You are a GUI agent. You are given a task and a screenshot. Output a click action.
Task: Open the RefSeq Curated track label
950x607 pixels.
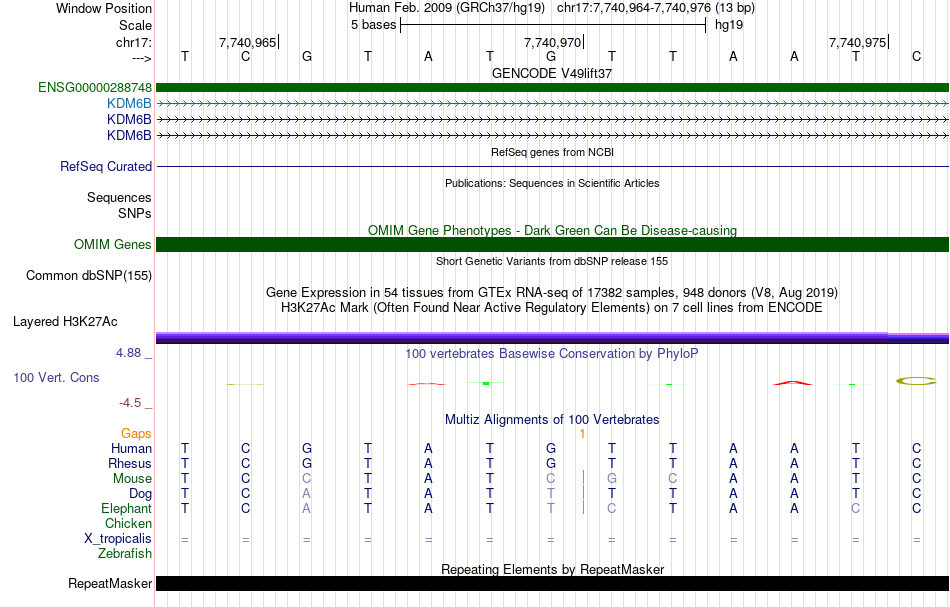(106, 166)
